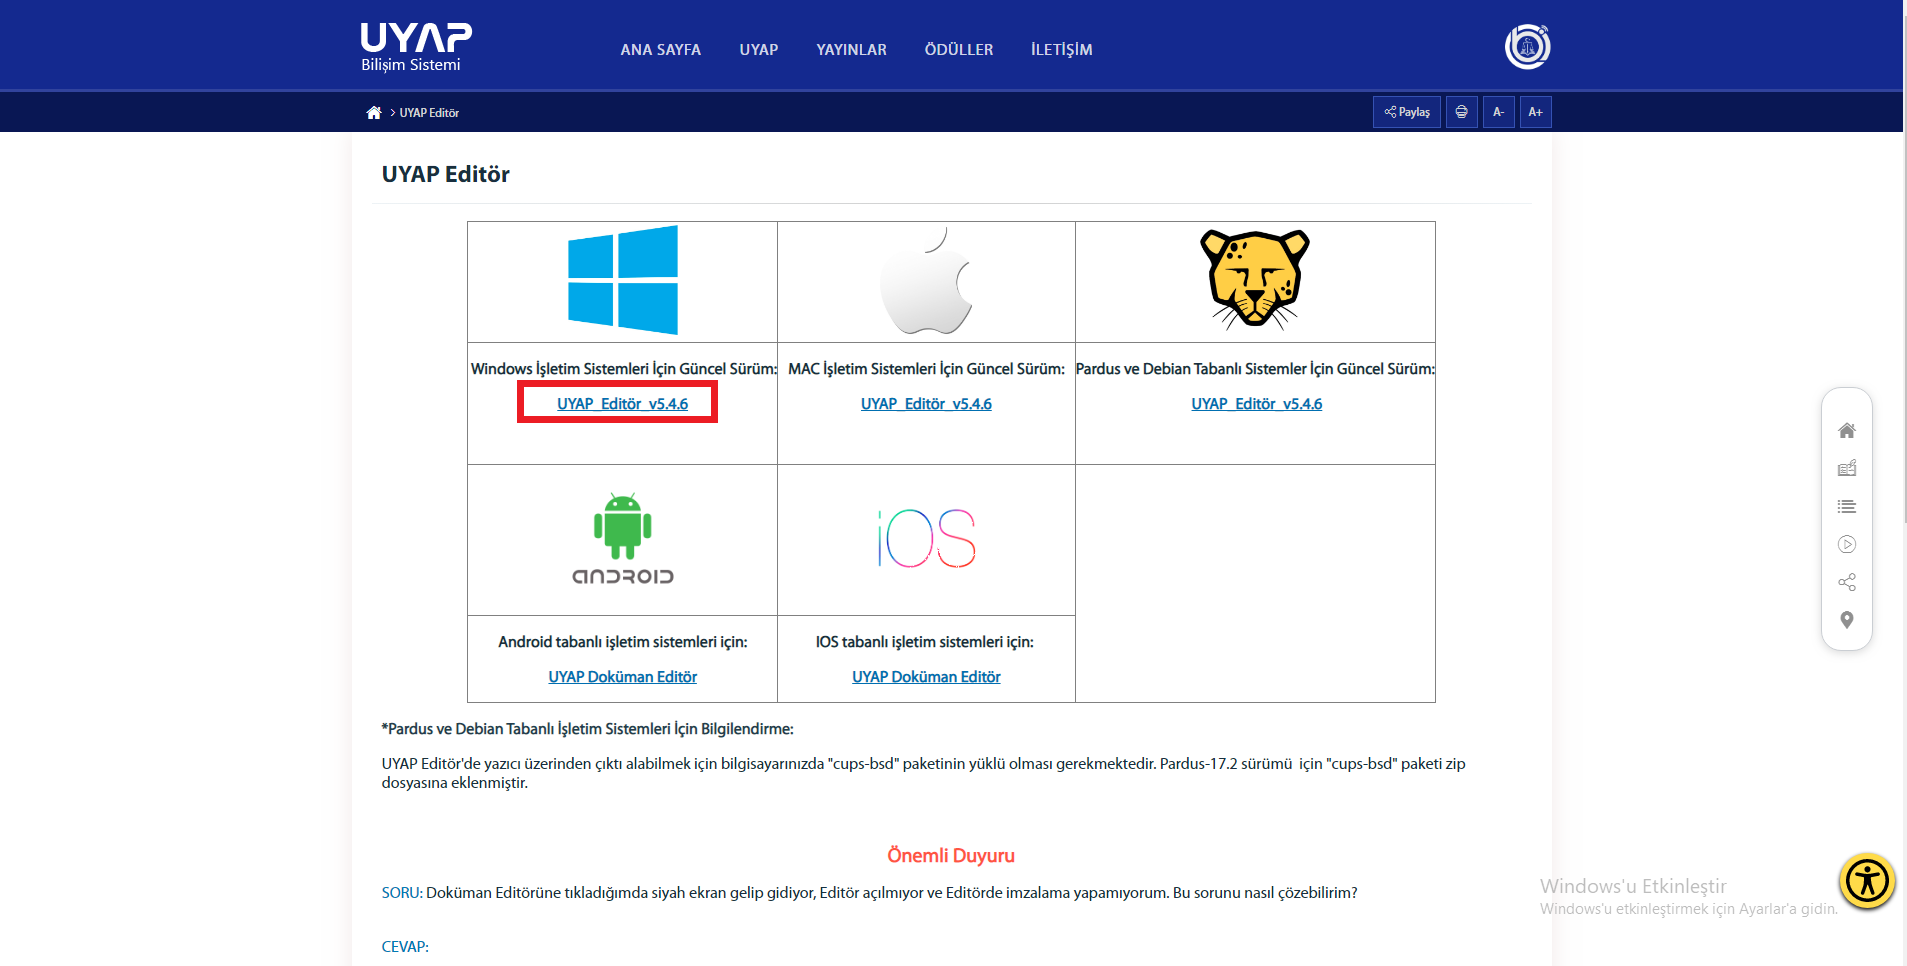Screen dimensions: 1907x966
Task: Click 'IOS tabanlı işletim sistemleri için' text
Action: (x=924, y=642)
